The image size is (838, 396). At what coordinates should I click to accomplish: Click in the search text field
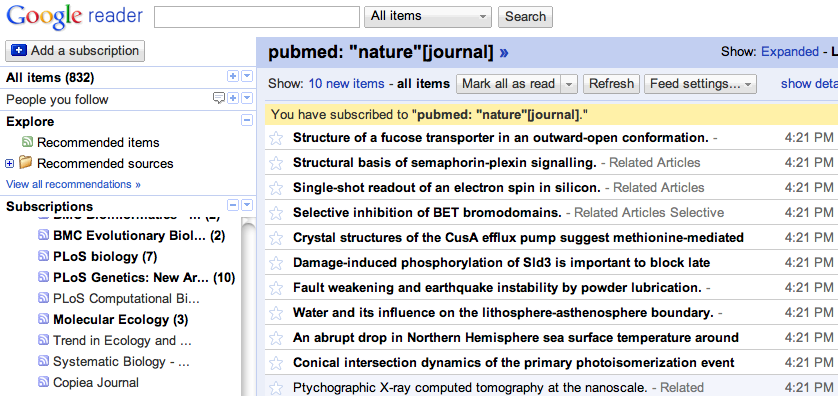(x=257, y=17)
